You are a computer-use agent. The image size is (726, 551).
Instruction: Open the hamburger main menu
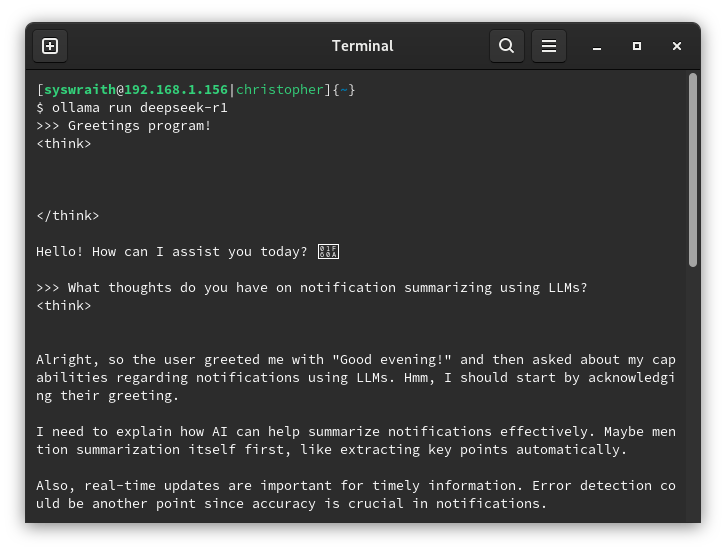(549, 46)
